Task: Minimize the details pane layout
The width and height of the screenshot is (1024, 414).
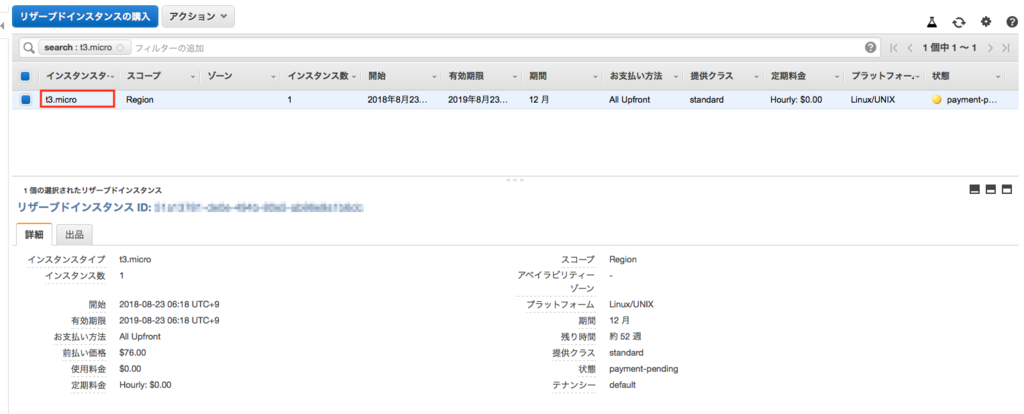Action: pyautogui.click(x=975, y=189)
